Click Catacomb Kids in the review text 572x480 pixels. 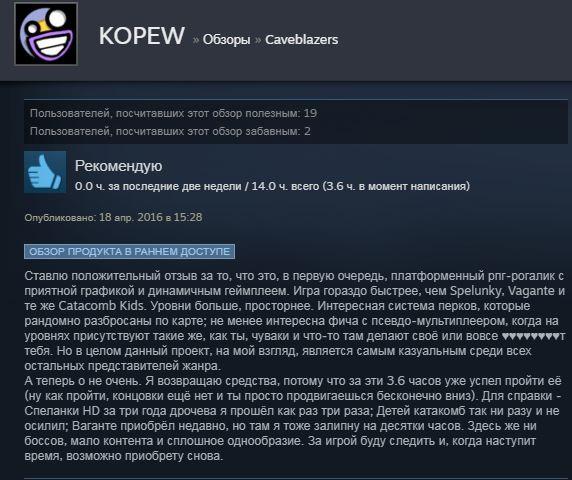tap(101, 306)
